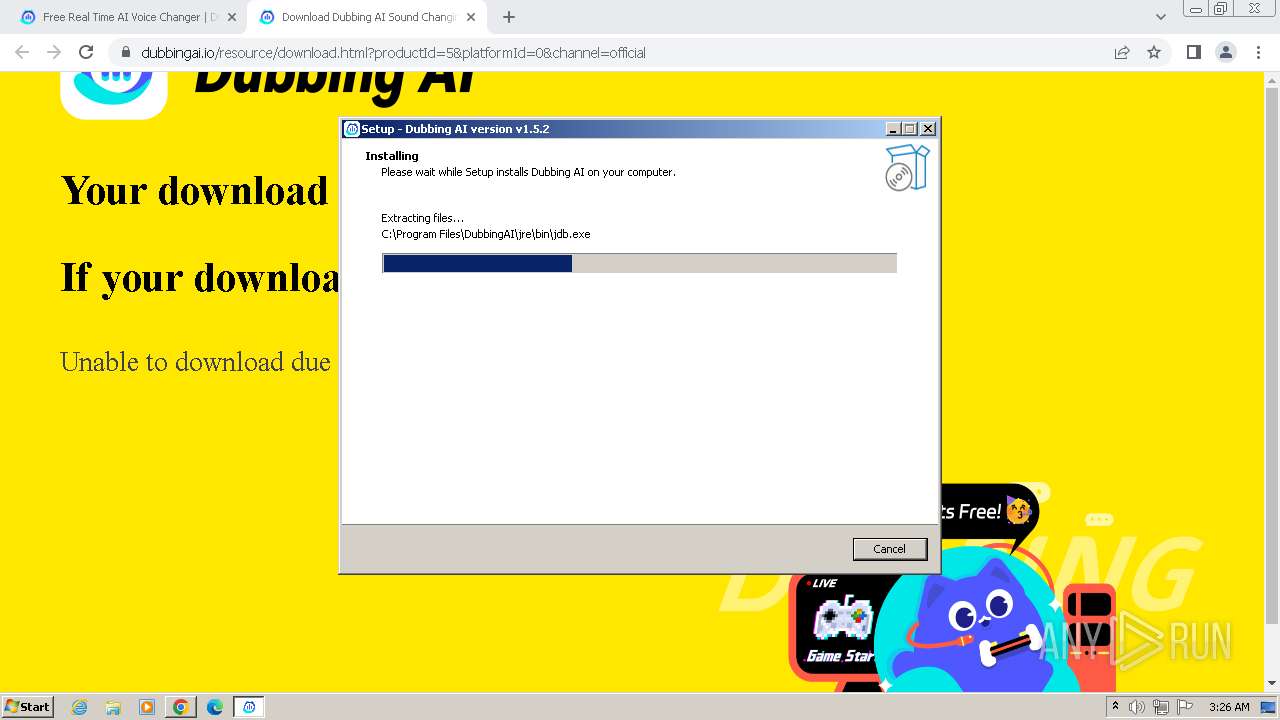Open a new browser tab

click(509, 17)
